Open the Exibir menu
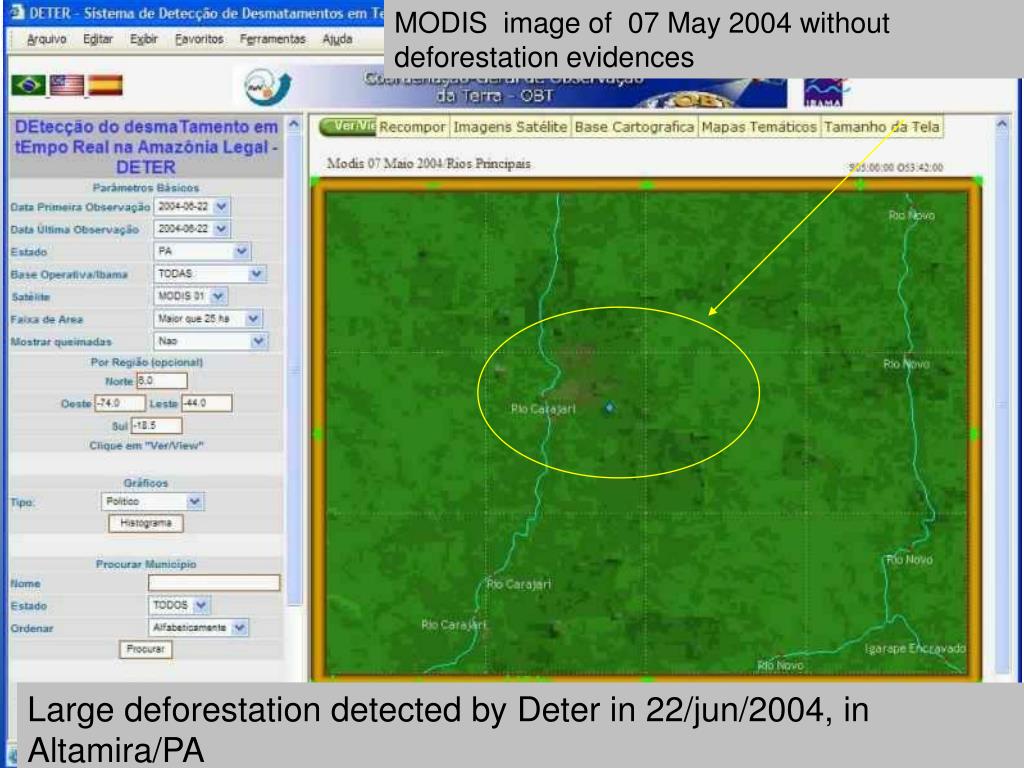 [x=144, y=39]
